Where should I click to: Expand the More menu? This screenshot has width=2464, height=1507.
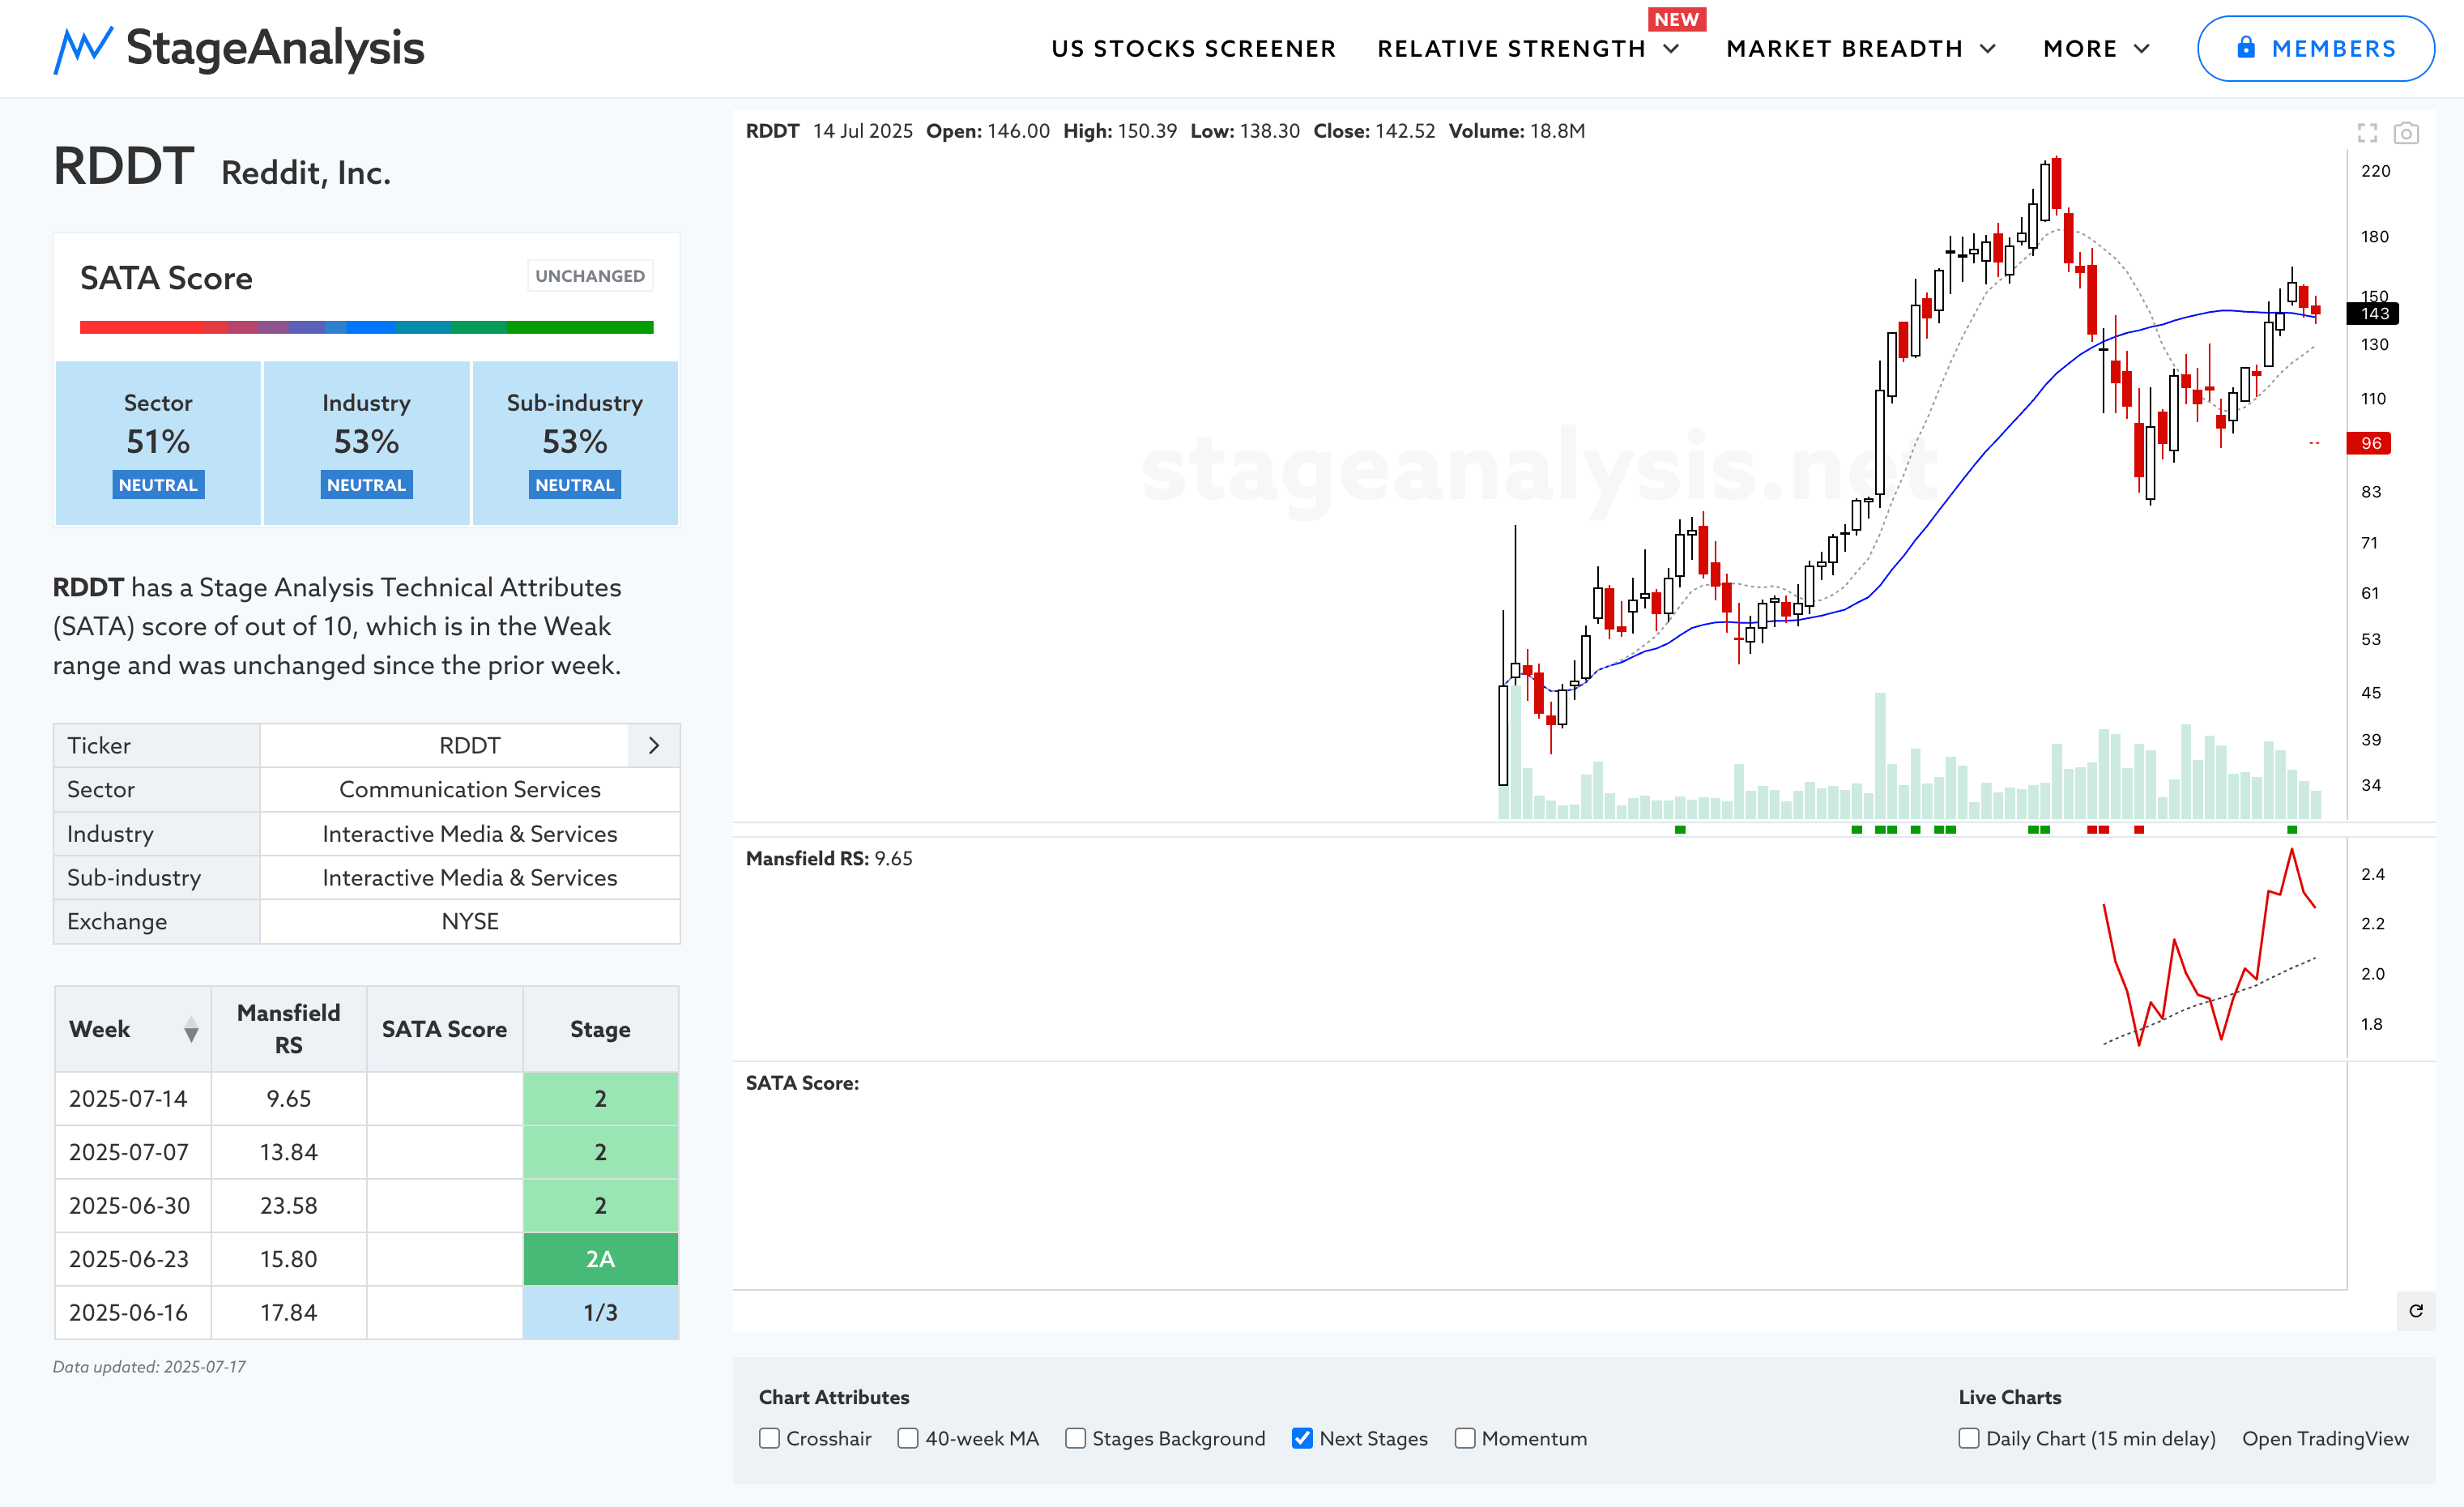coord(2096,48)
